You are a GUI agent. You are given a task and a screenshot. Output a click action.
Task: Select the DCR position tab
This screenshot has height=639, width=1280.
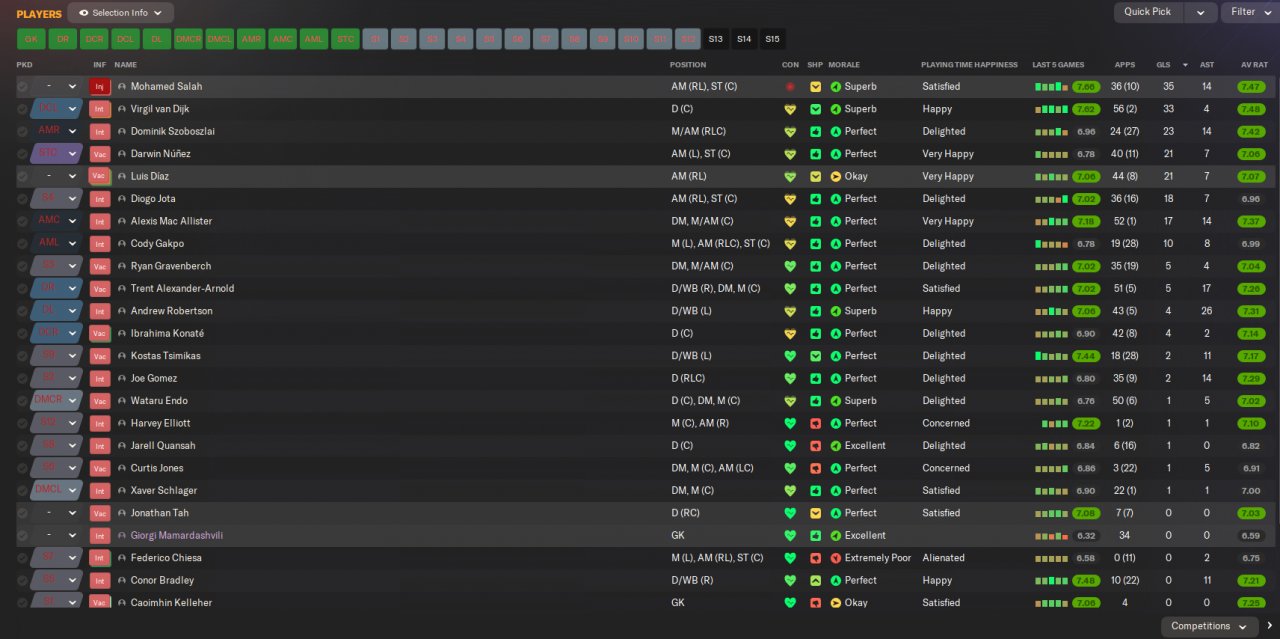pyautogui.click(x=94, y=39)
